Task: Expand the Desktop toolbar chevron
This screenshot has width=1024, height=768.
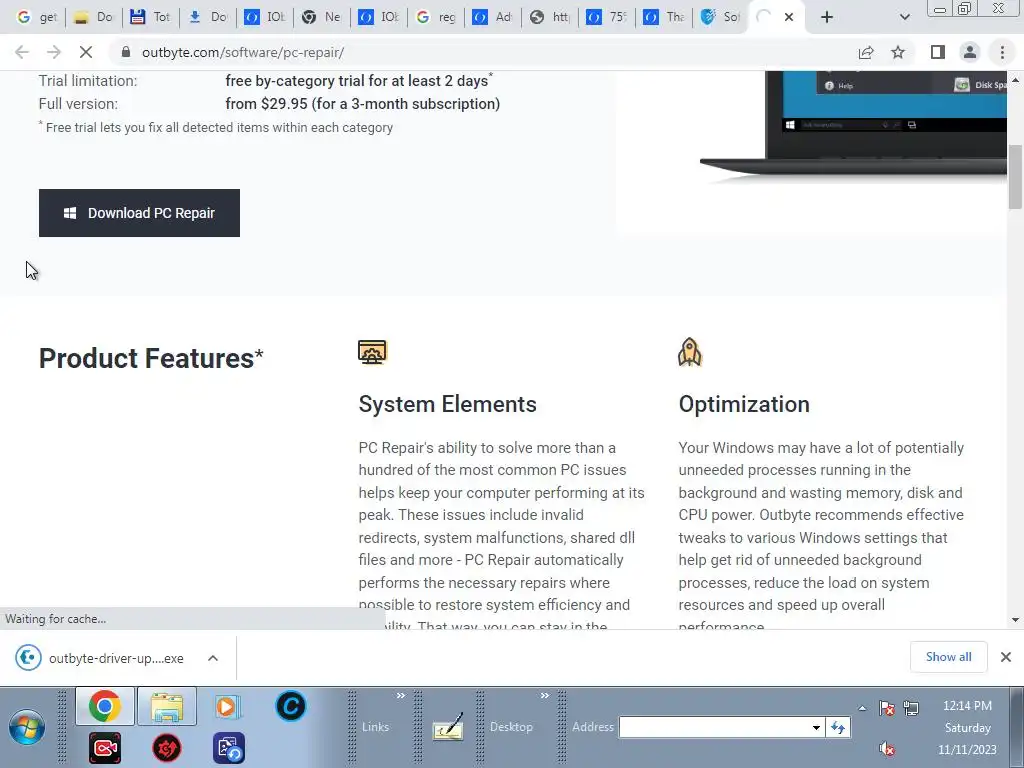Action: 545,696
